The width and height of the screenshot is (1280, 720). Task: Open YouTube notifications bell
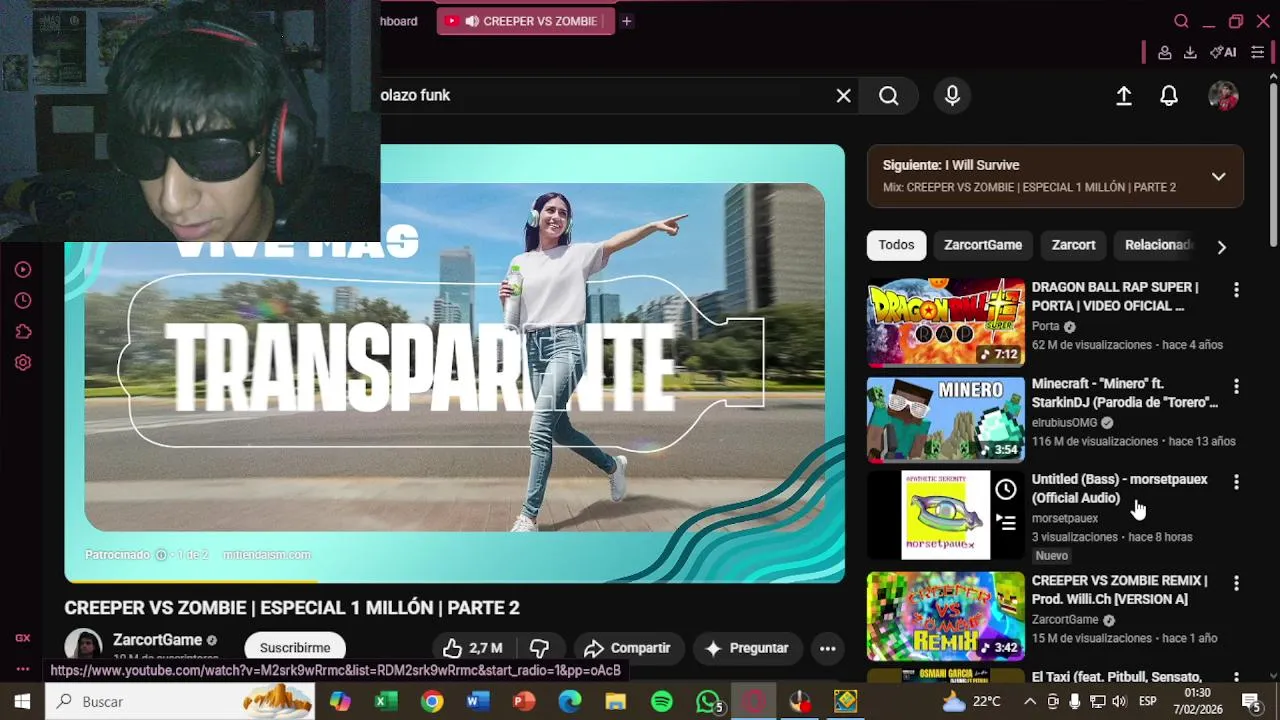click(1169, 95)
